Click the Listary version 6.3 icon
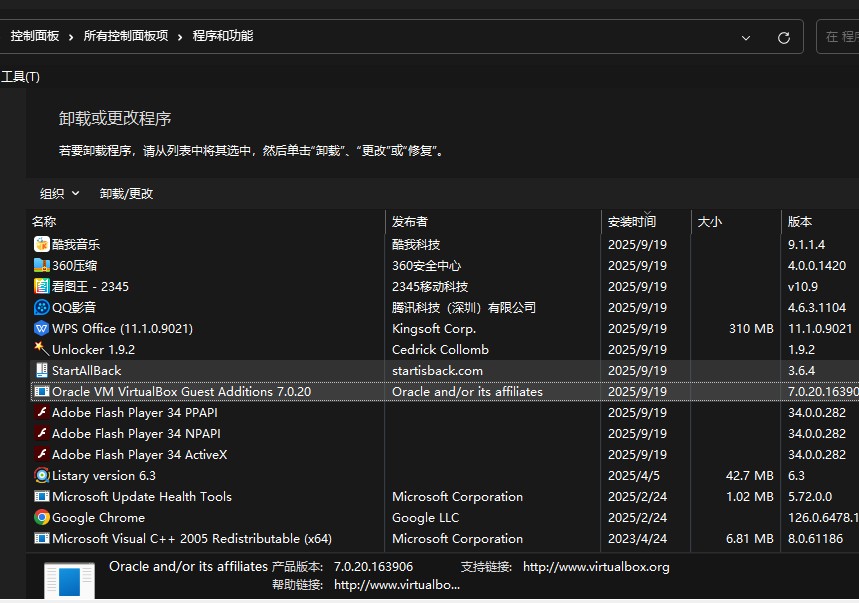This screenshot has width=859, height=603. (x=42, y=475)
